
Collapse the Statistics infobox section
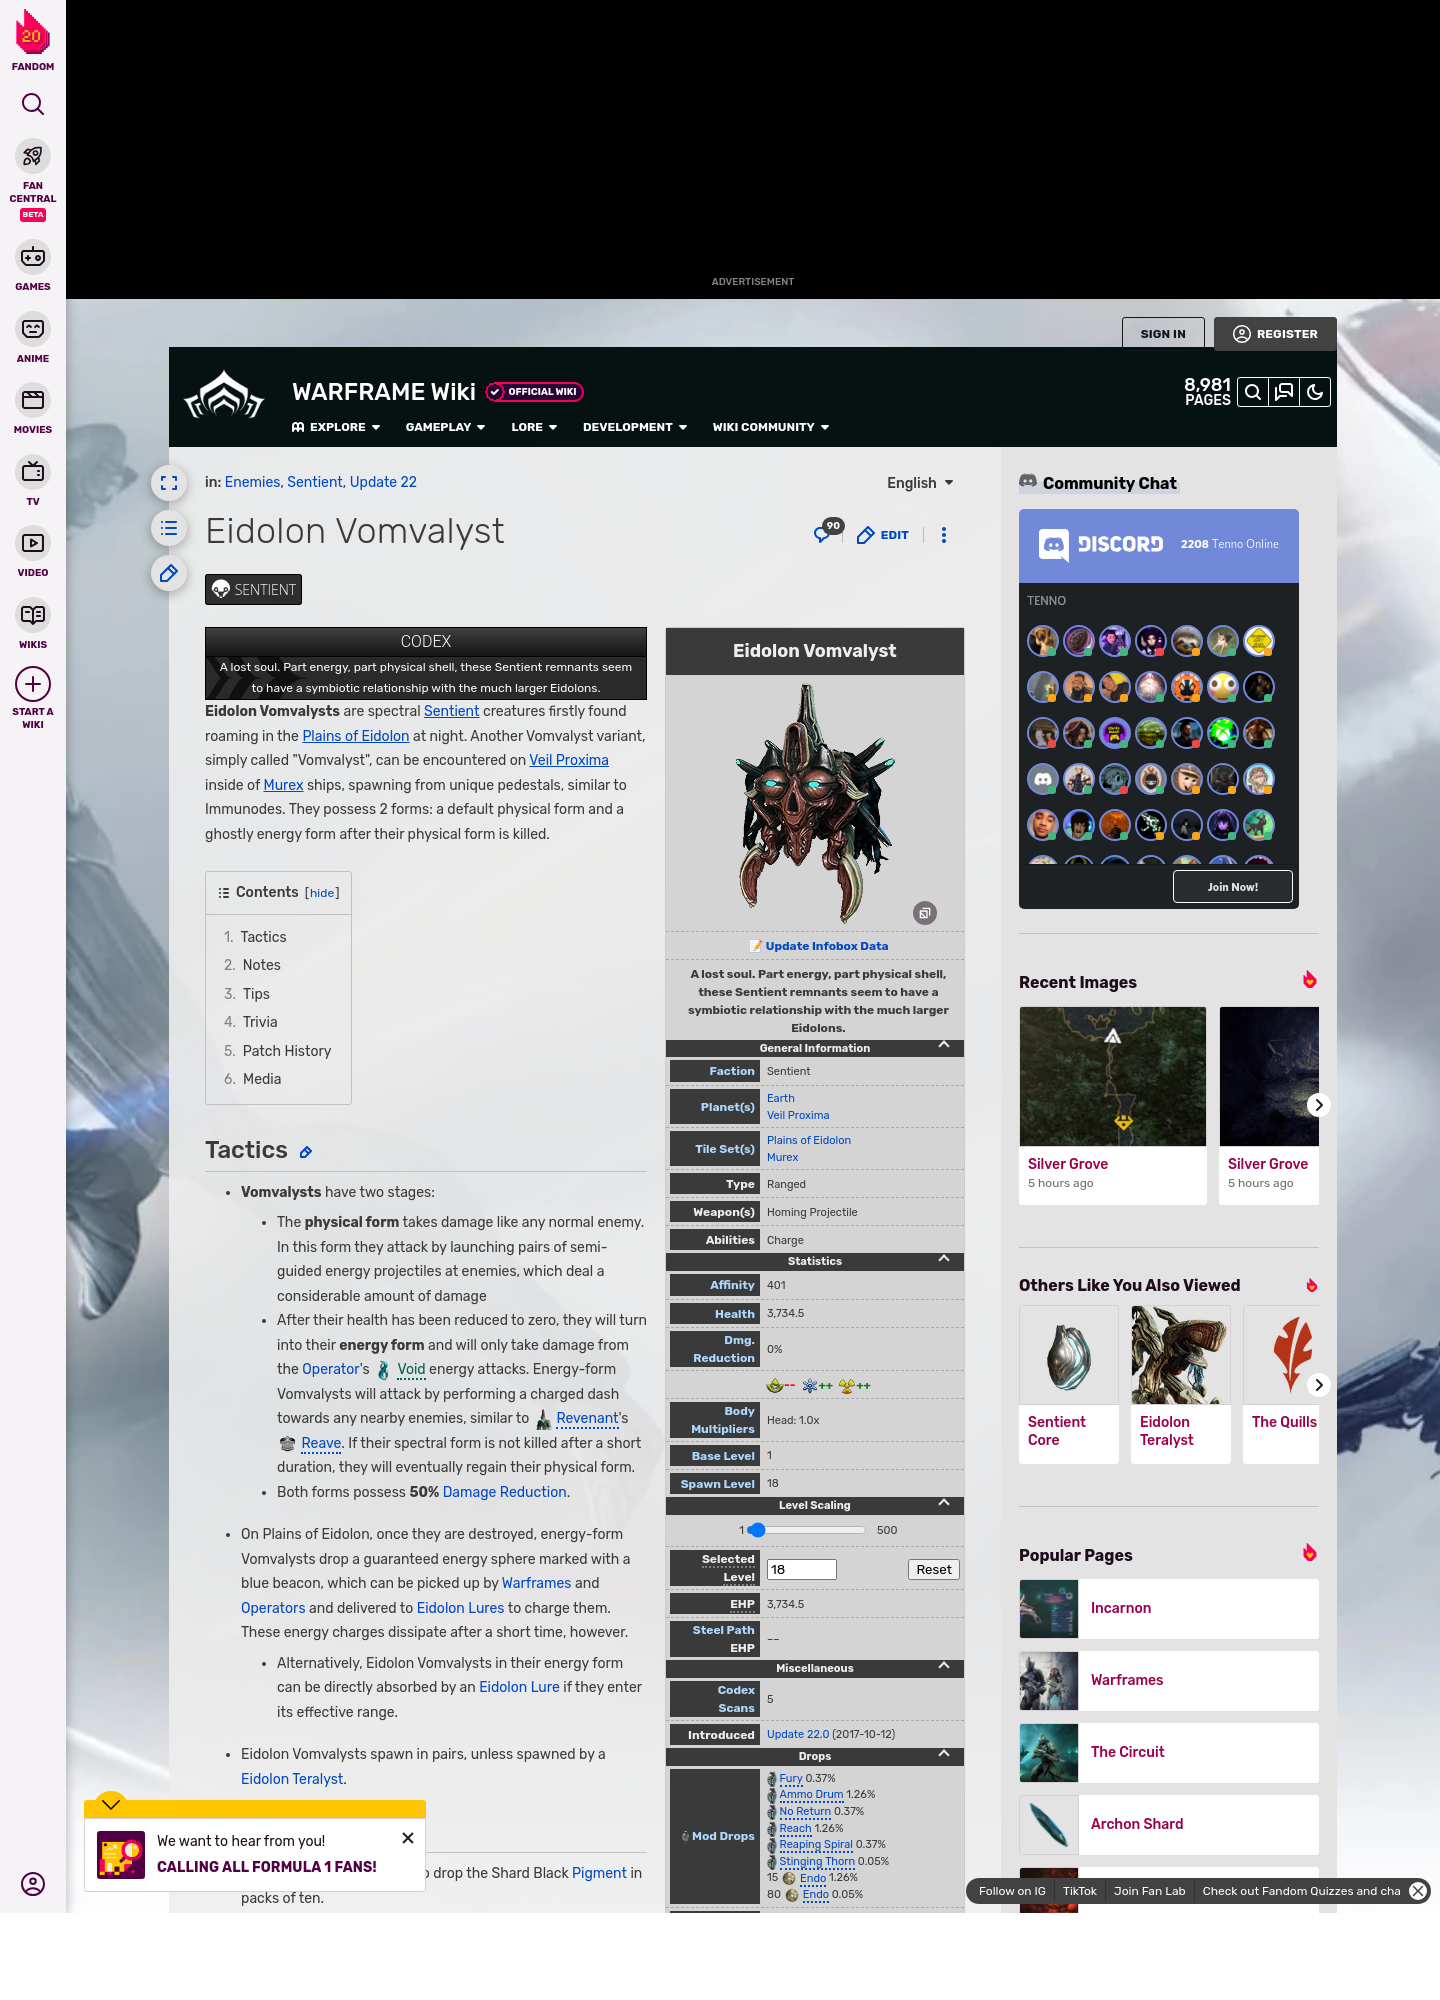click(x=944, y=1259)
